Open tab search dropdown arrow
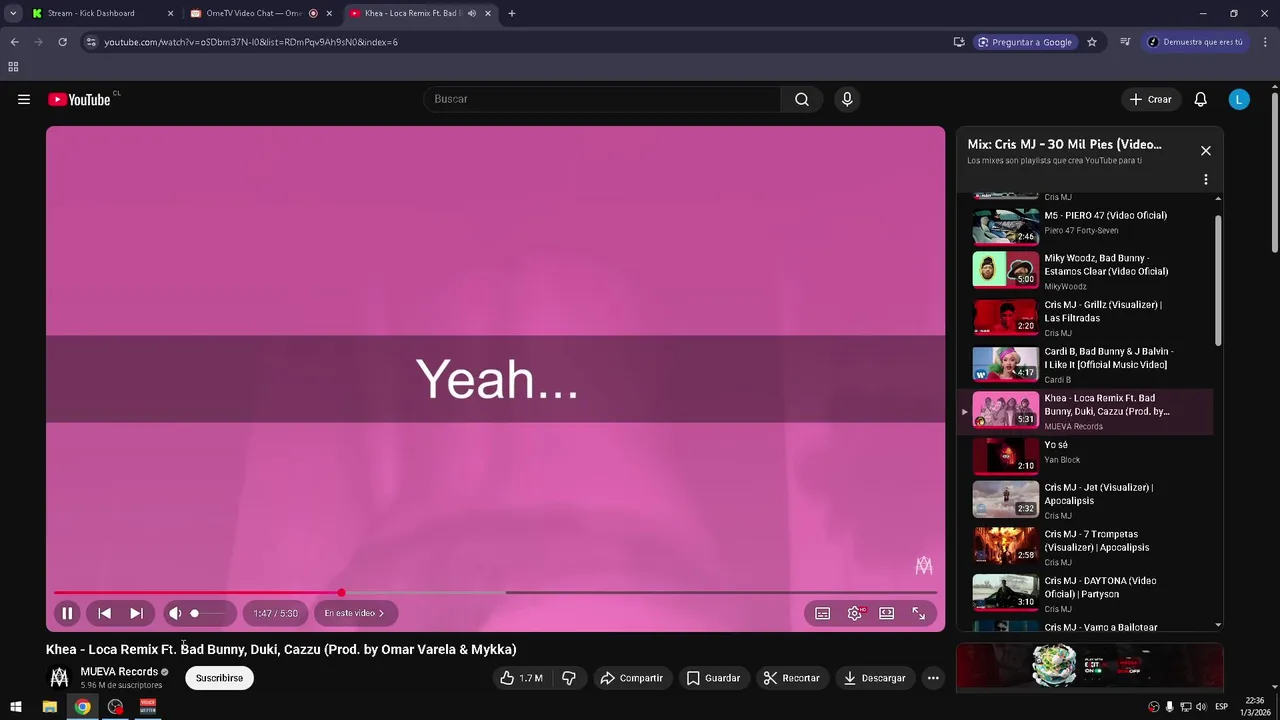The image size is (1280, 720). pyautogui.click(x=13, y=13)
